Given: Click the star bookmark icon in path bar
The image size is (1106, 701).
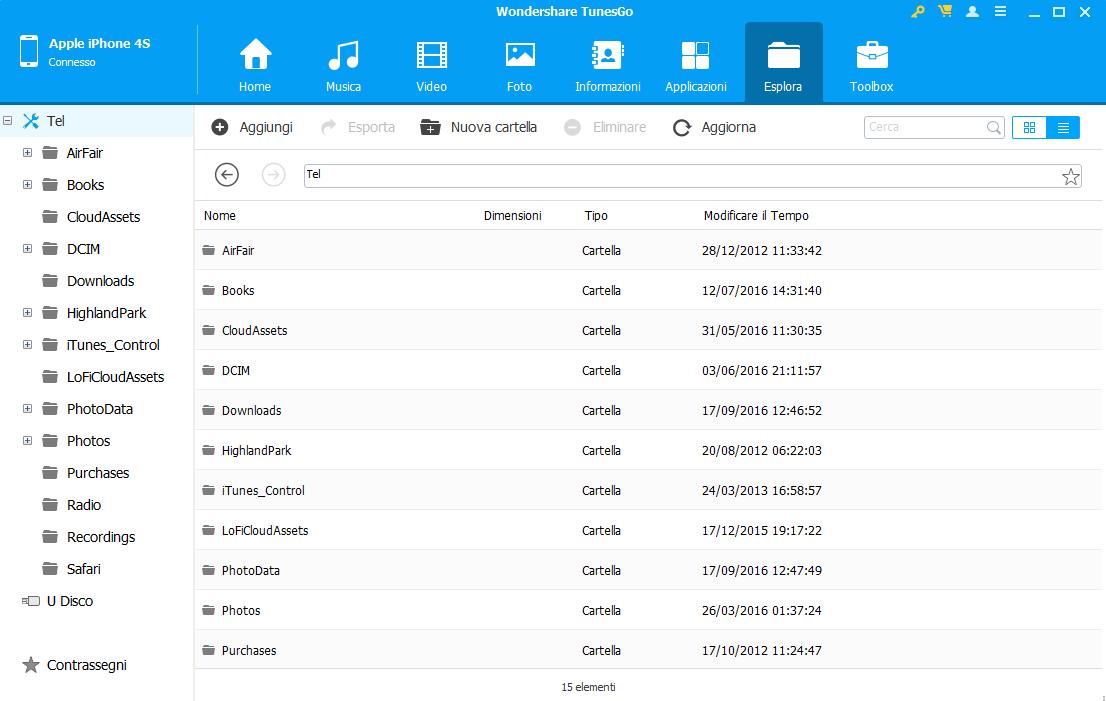Looking at the screenshot, I should click(x=1070, y=177).
